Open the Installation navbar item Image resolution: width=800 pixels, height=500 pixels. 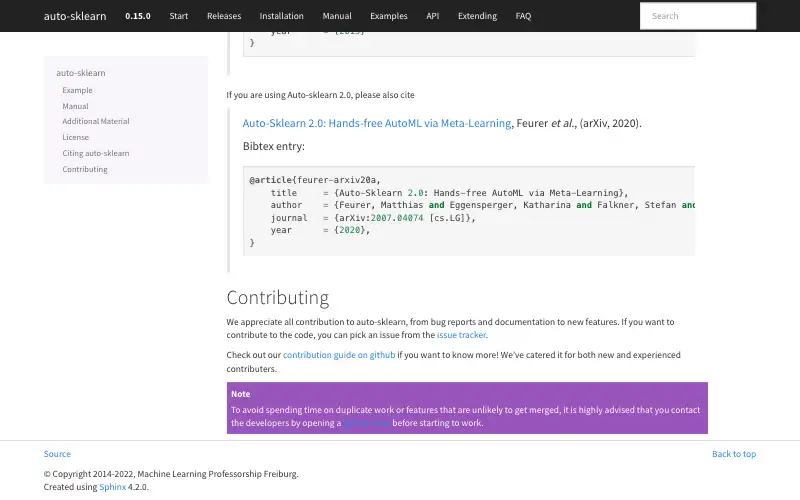tap(281, 16)
